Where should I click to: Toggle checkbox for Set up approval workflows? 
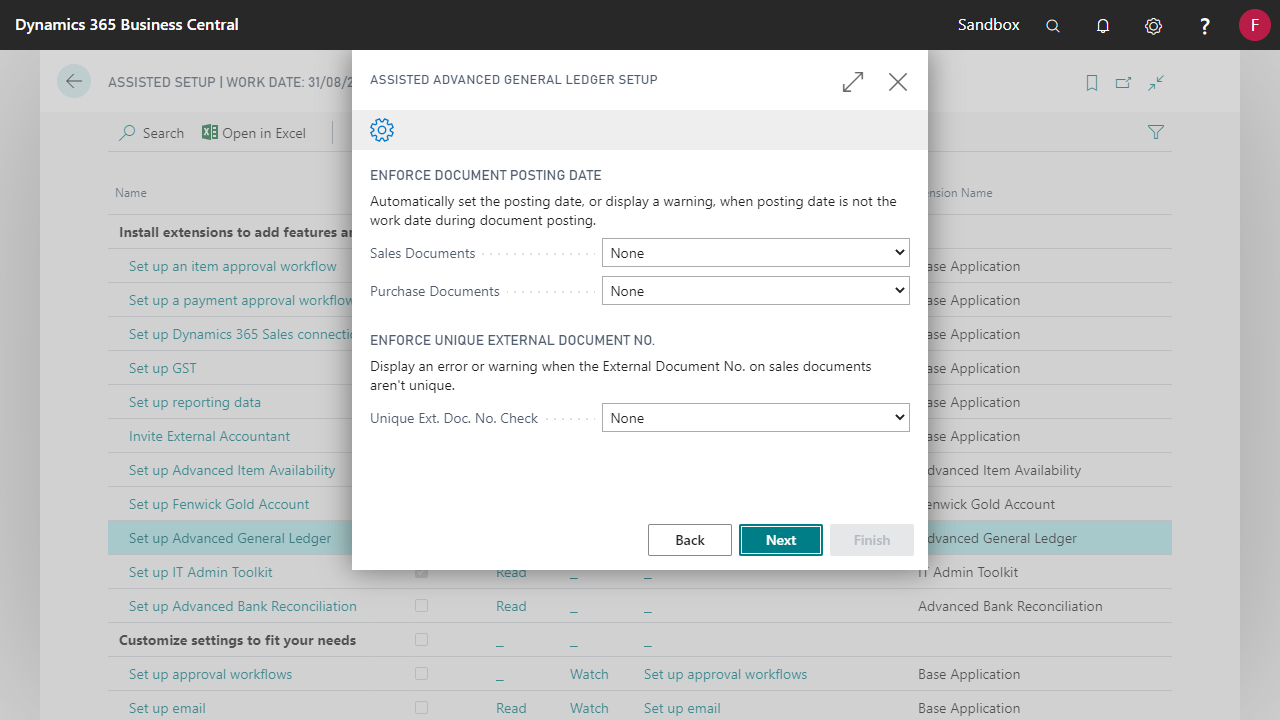pos(421,674)
